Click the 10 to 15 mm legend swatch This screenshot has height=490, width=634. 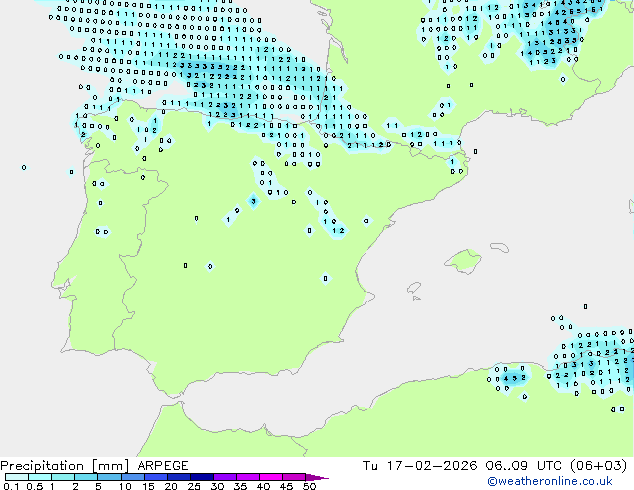132,477
